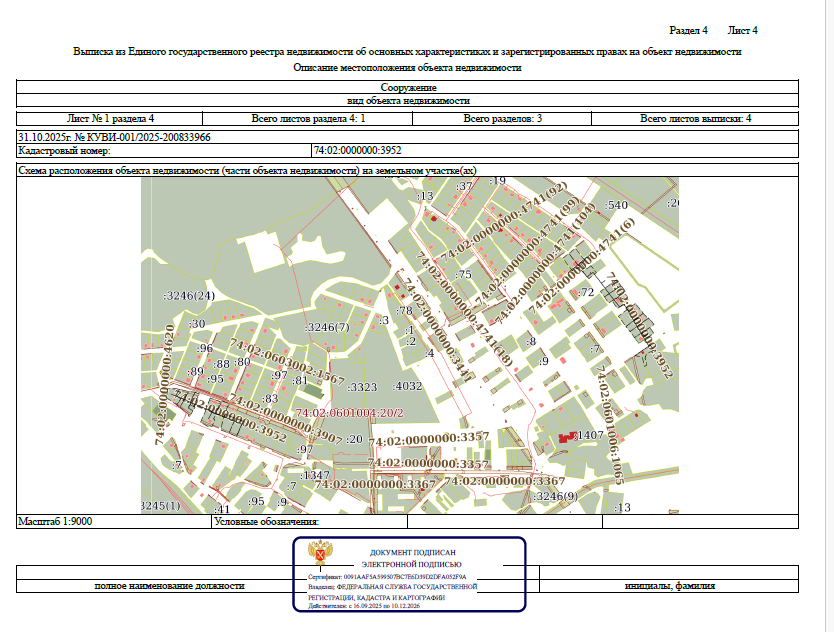Image resolution: width=834 pixels, height=632 pixels.
Task: Click map label ":1347"
Action: pos(315,475)
